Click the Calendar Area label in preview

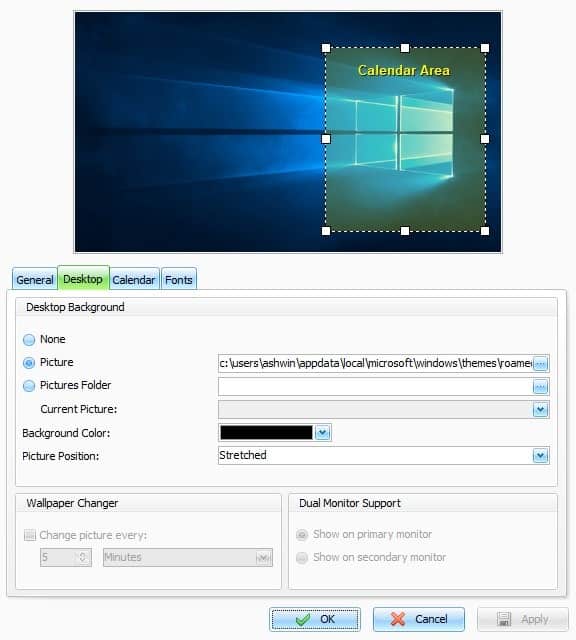click(x=404, y=70)
